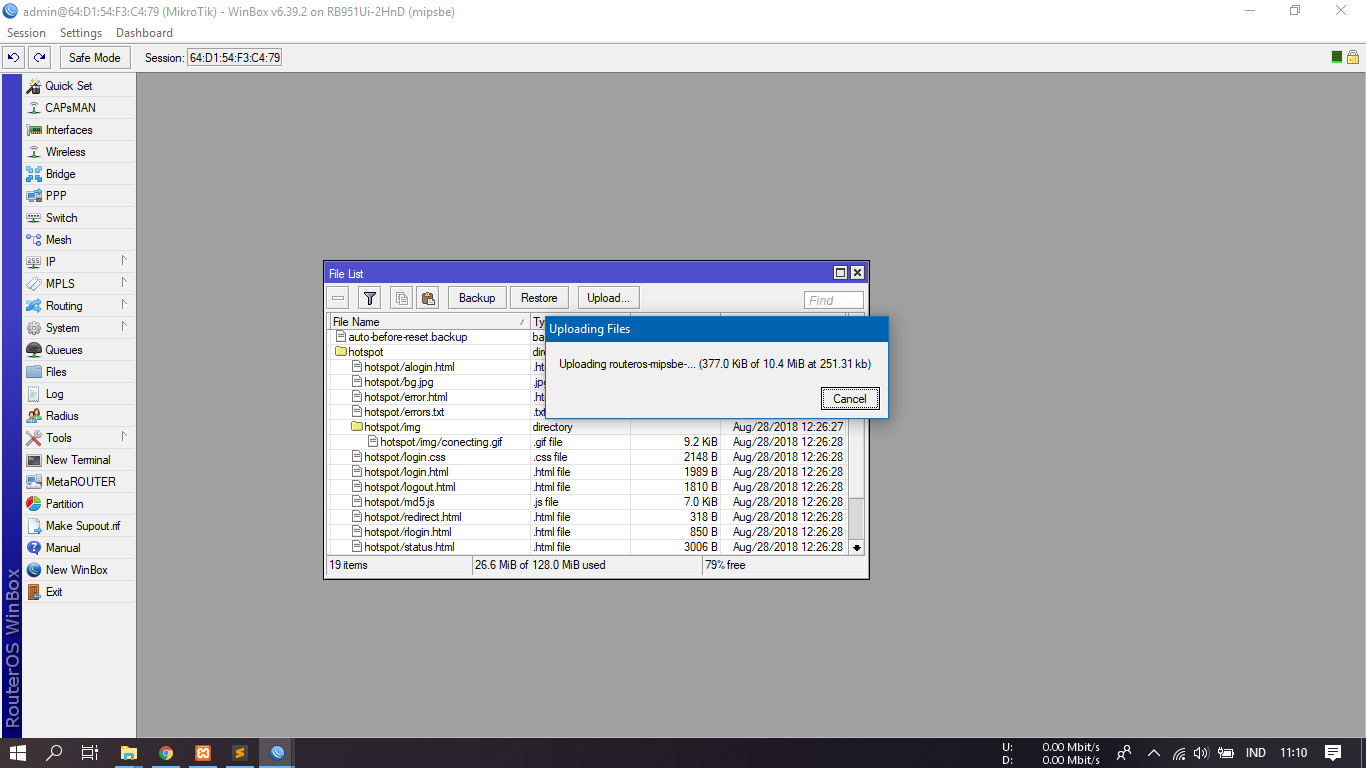Click the Copy icon in File List toolbar

pos(401,298)
